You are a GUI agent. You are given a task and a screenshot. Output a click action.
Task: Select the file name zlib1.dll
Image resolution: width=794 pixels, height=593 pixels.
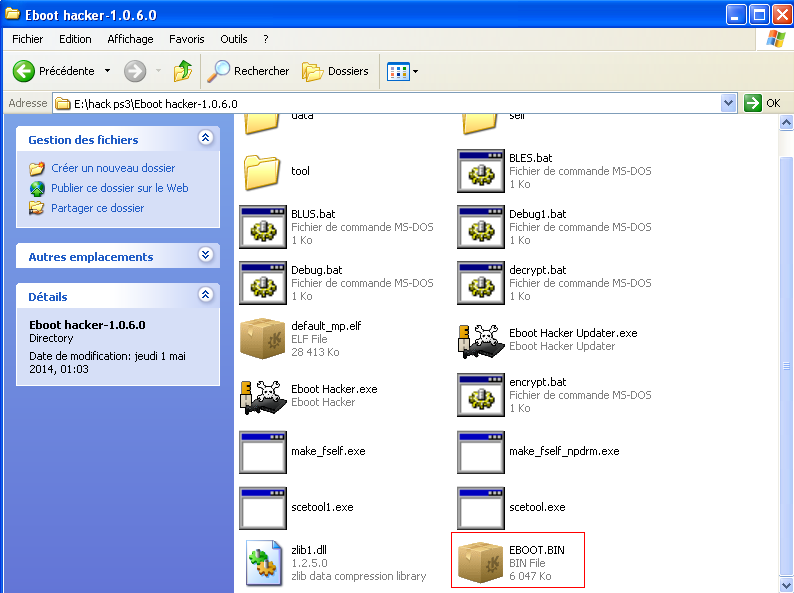(x=309, y=550)
